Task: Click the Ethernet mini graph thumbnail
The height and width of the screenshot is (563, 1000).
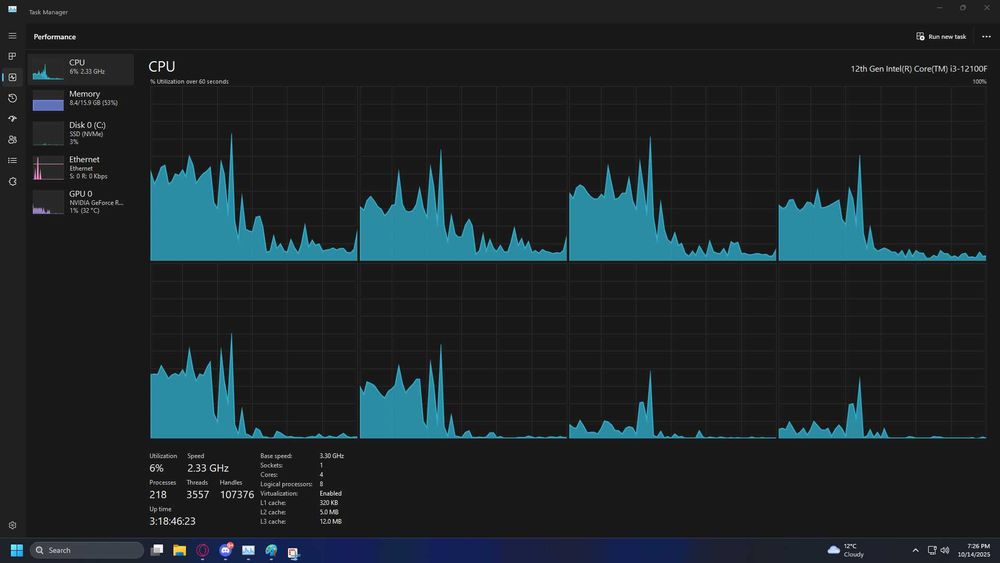Action: (x=48, y=168)
